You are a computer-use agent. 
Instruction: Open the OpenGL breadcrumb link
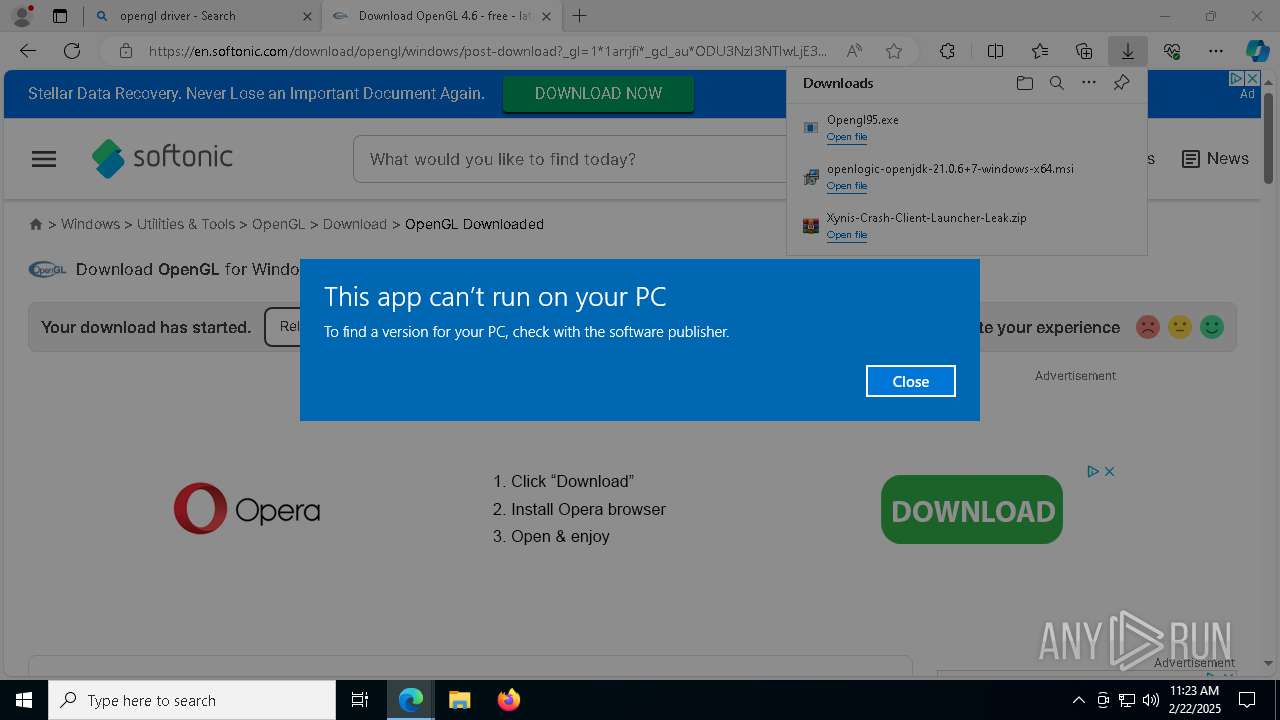278,224
